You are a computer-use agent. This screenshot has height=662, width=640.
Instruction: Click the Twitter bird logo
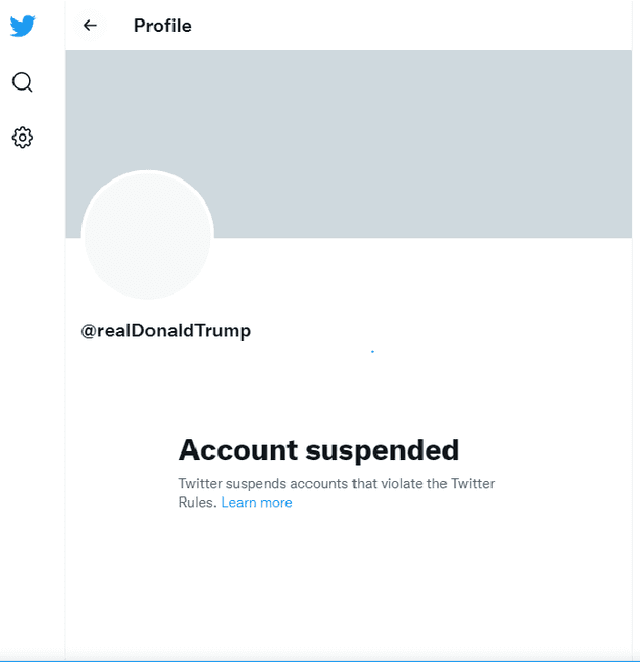(x=22, y=26)
